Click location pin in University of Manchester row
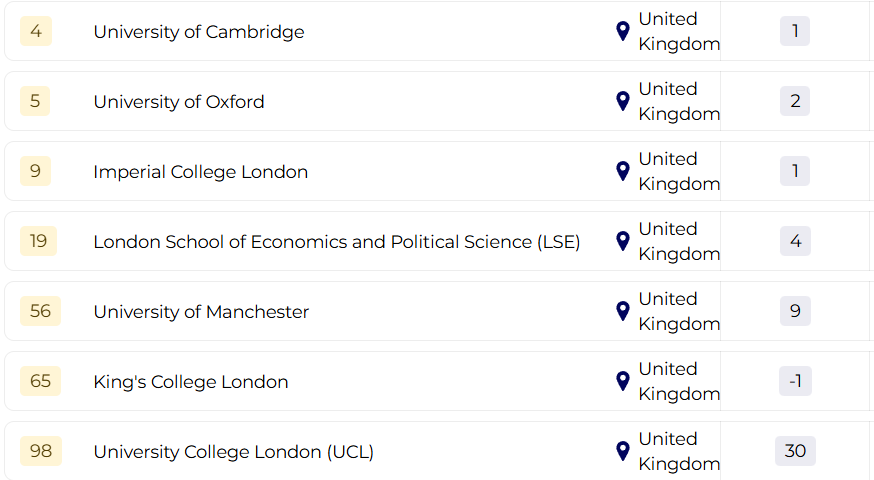 click(x=623, y=311)
